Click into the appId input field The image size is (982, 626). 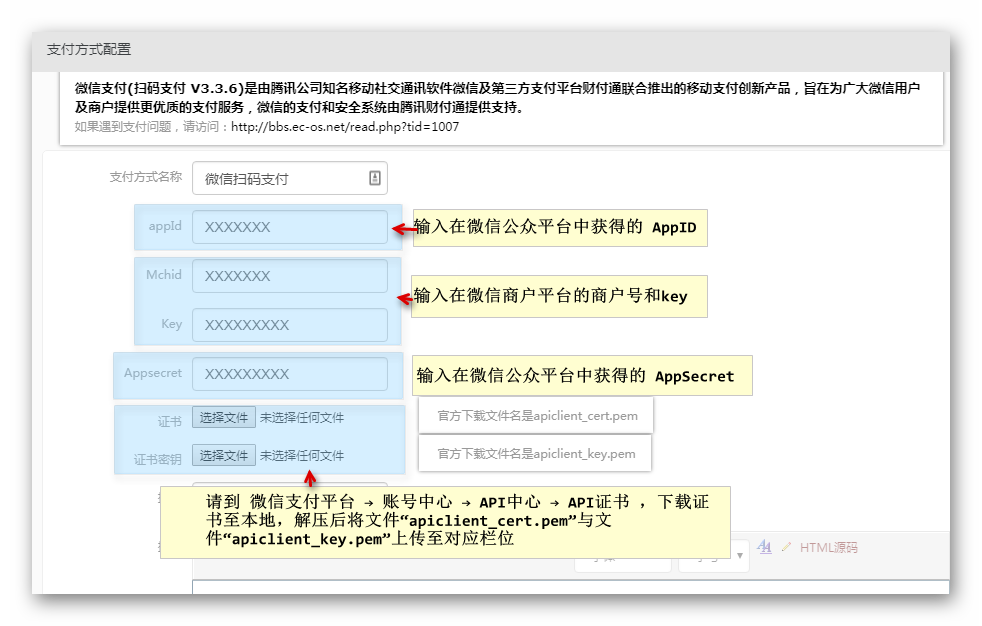[290, 227]
